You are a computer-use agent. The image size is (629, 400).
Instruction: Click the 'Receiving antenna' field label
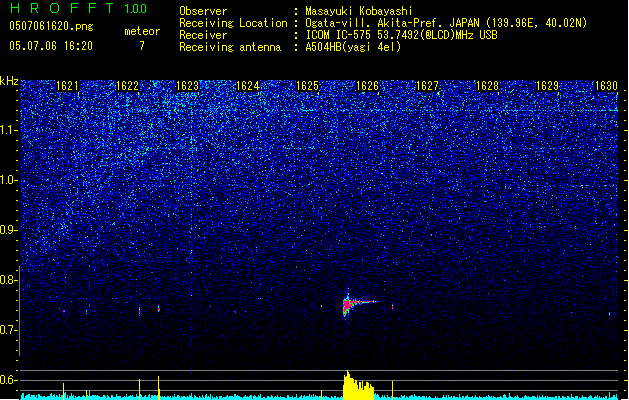coord(230,47)
